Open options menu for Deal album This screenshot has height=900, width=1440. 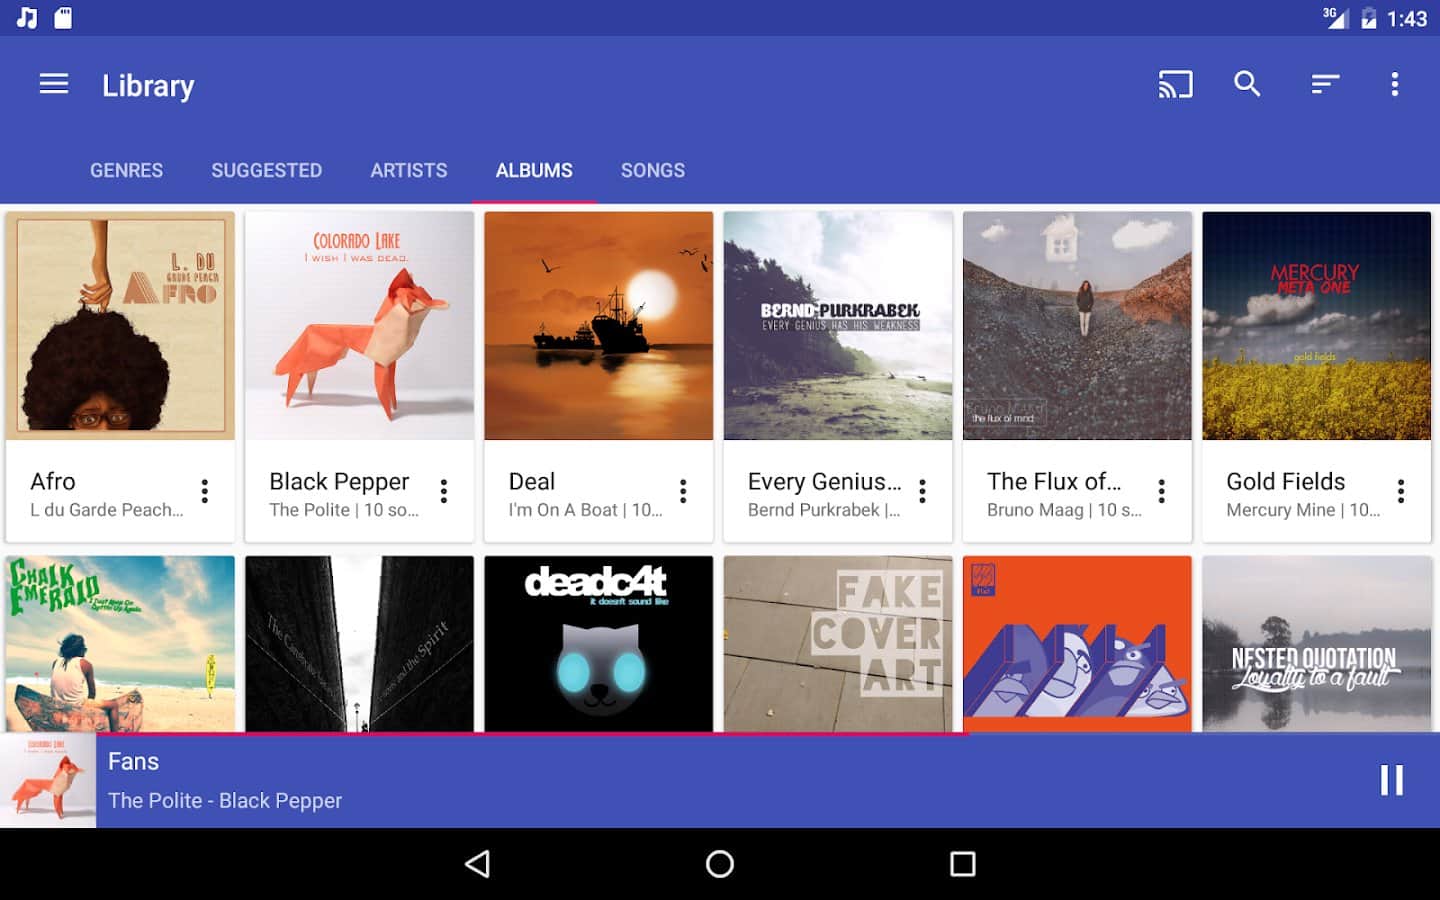click(x=683, y=491)
